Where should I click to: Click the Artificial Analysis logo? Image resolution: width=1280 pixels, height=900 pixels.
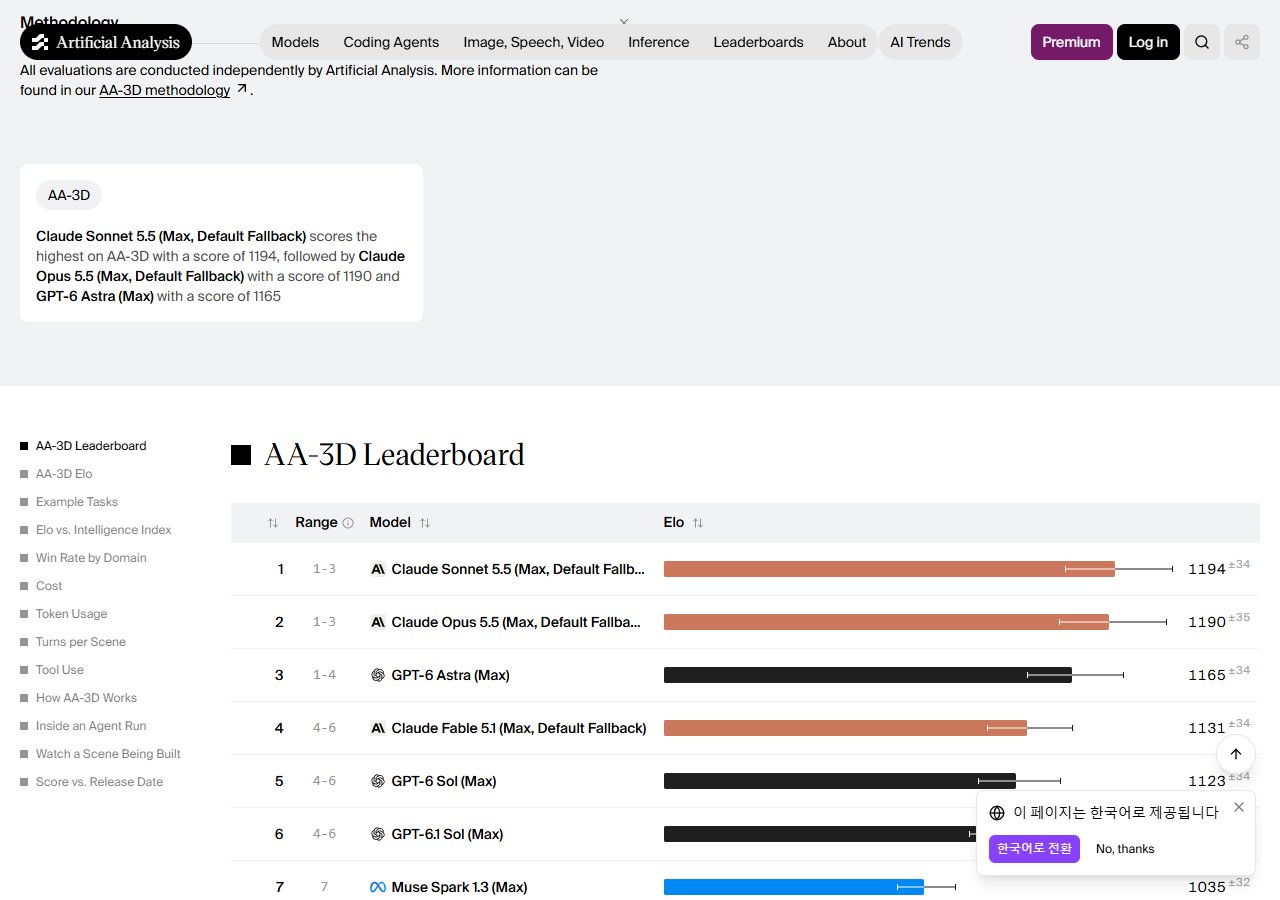[106, 42]
